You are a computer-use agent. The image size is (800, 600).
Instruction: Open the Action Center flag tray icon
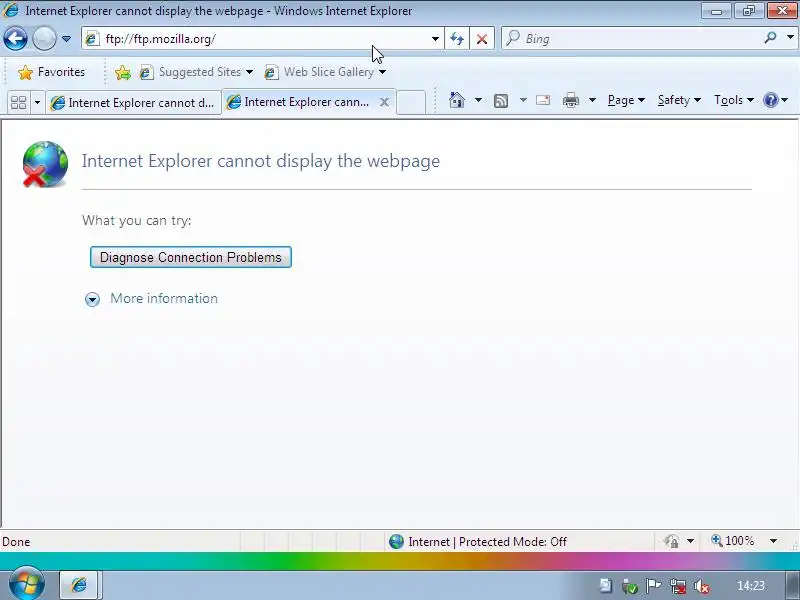[x=653, y=586]
